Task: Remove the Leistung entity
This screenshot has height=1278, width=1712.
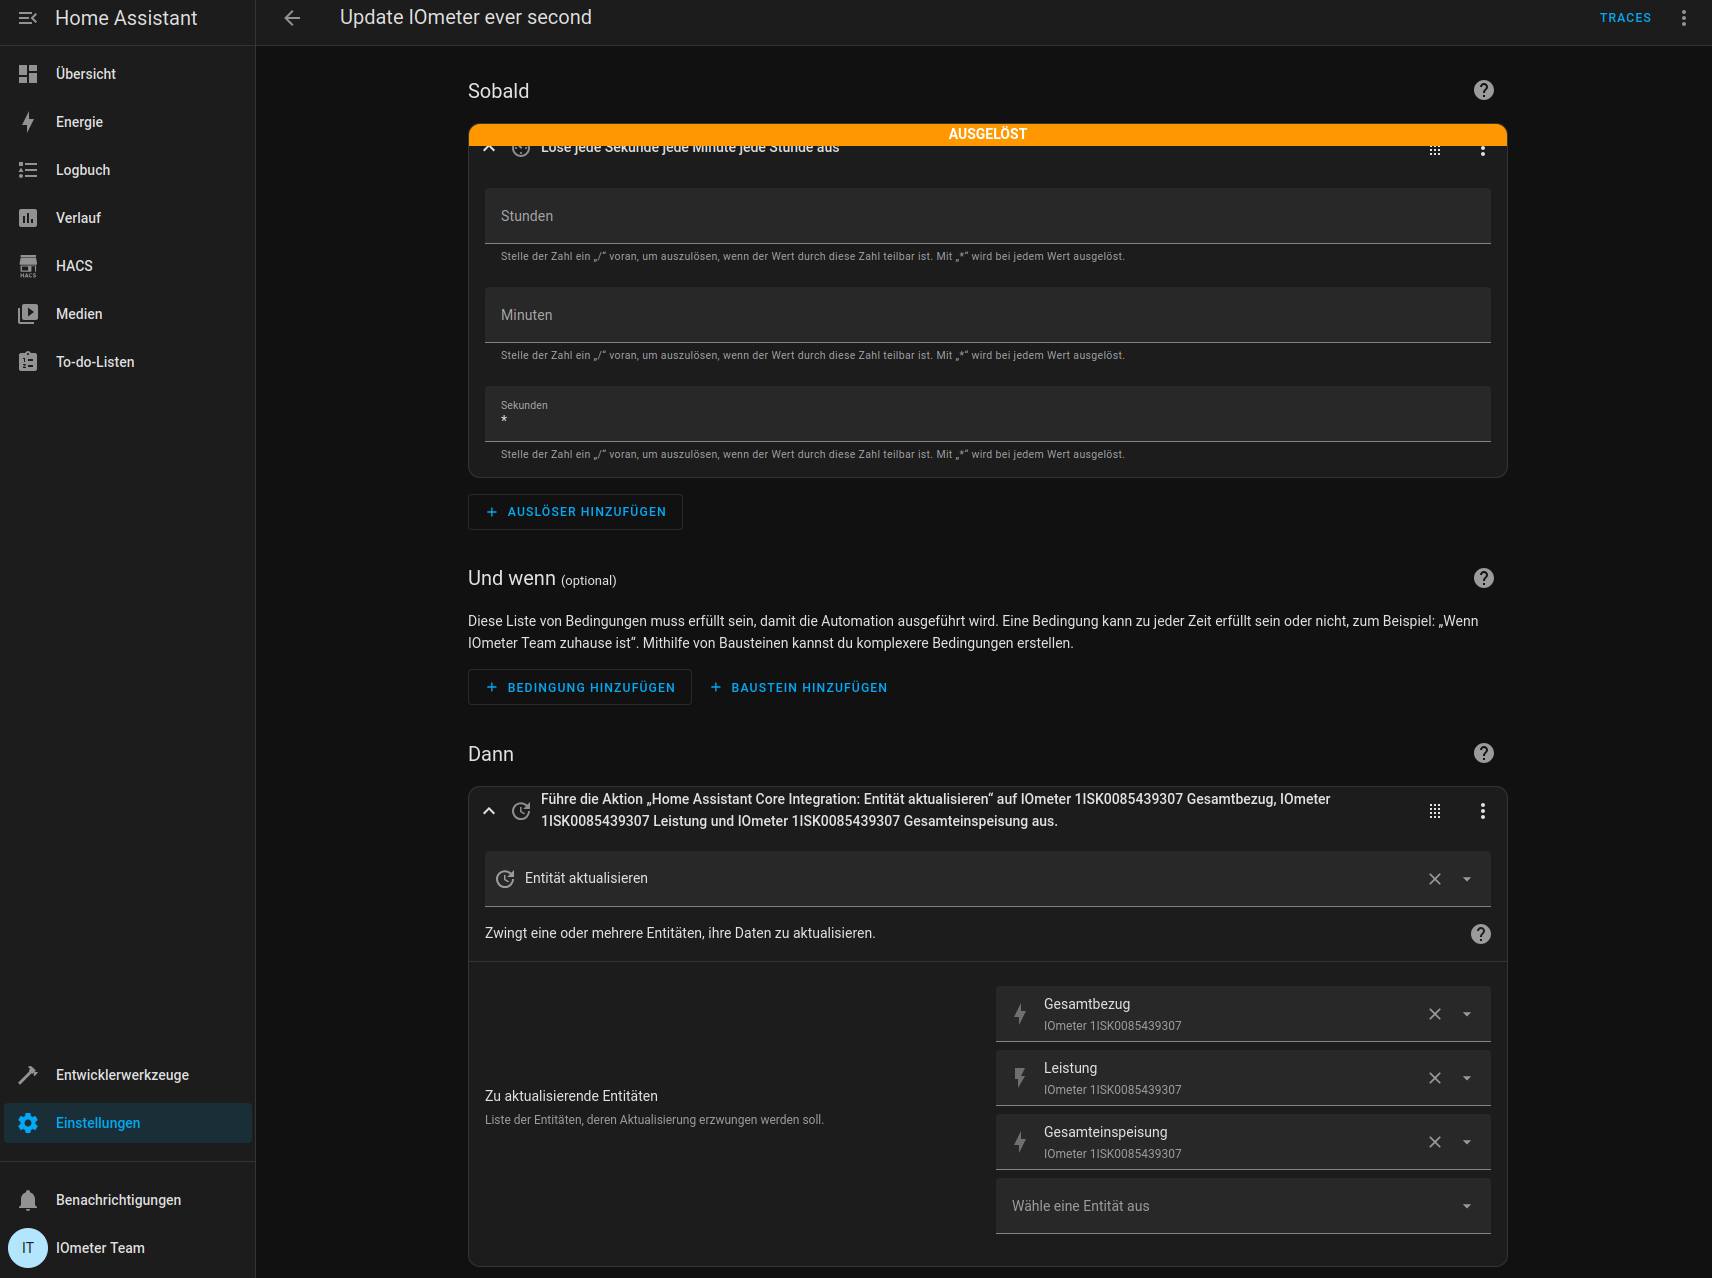Action: 1435,1078
